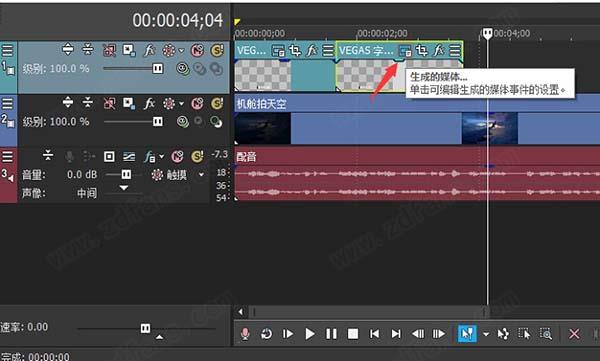Mute track 1 video
This screenshot has height=361, width=600.
click(x=197, y=50)
